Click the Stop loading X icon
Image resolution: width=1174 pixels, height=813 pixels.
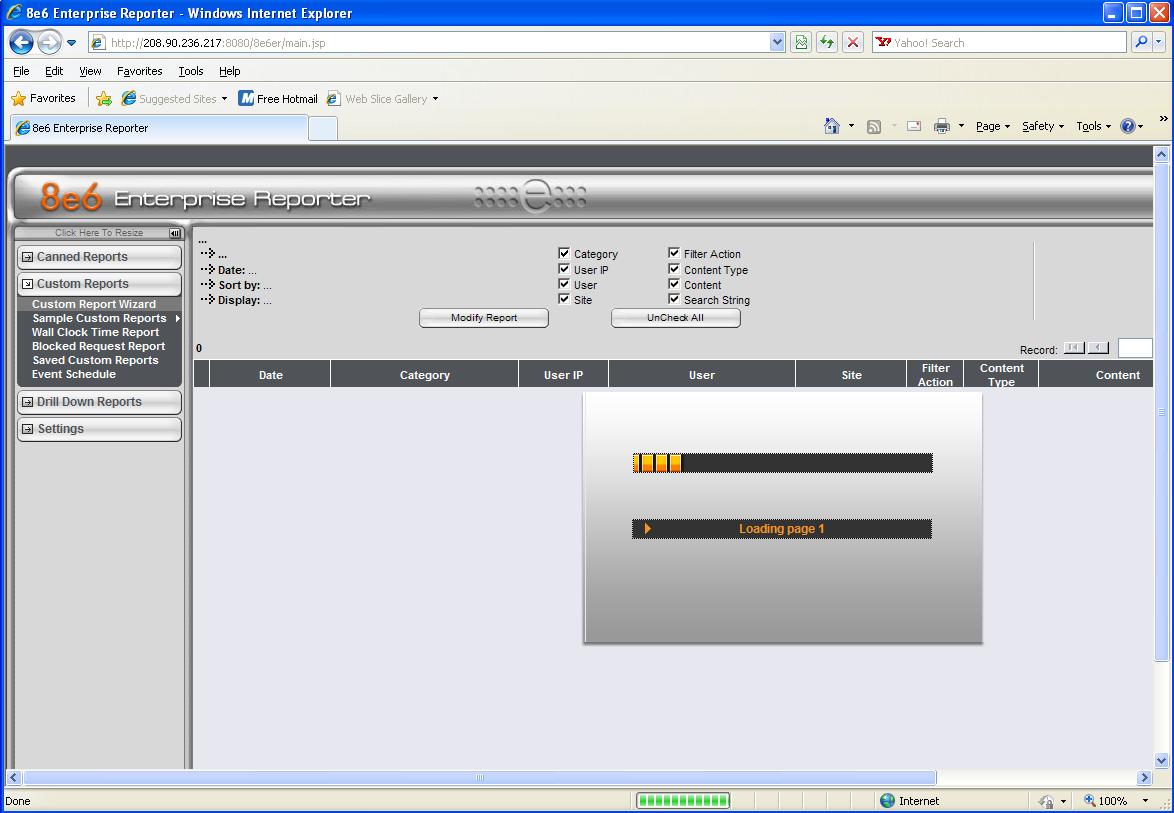[852, 43]
